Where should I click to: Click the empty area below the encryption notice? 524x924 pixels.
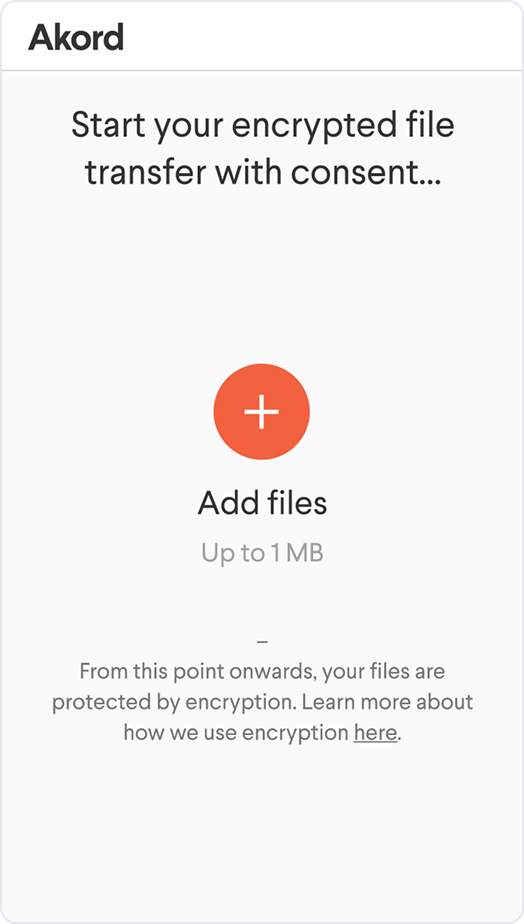tap(262, 831)
